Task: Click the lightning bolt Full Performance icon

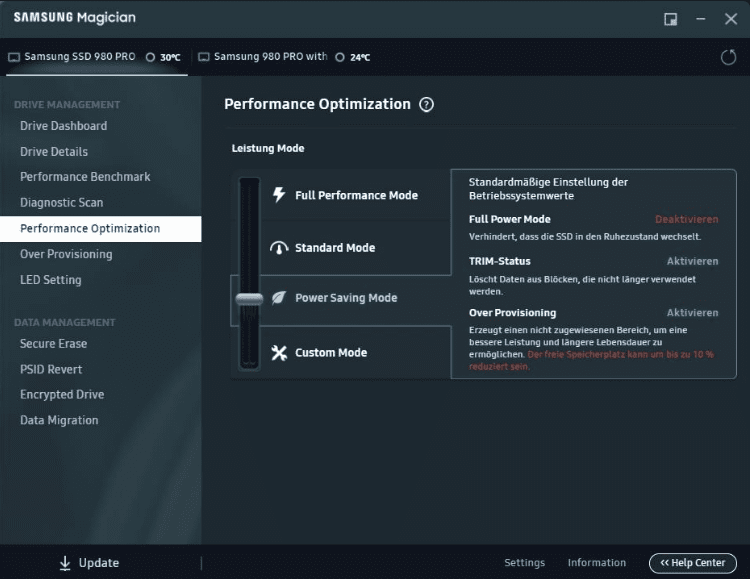Action: click(x=279, y=195)
